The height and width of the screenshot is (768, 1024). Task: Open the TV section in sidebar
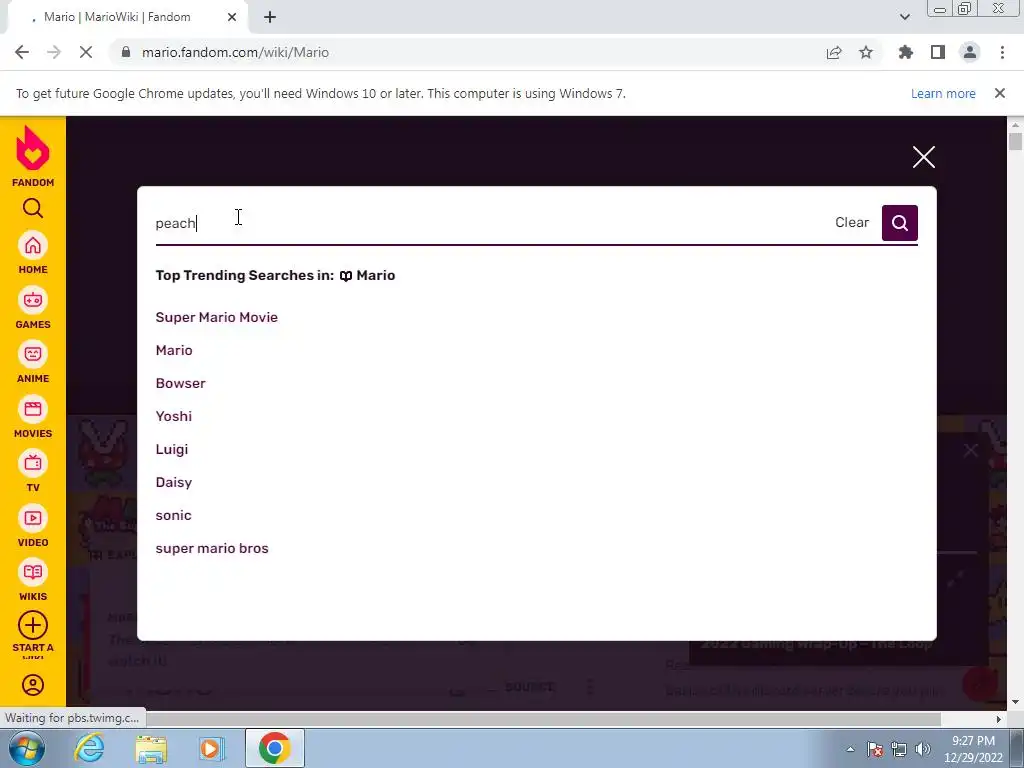(x=33, y=470)
